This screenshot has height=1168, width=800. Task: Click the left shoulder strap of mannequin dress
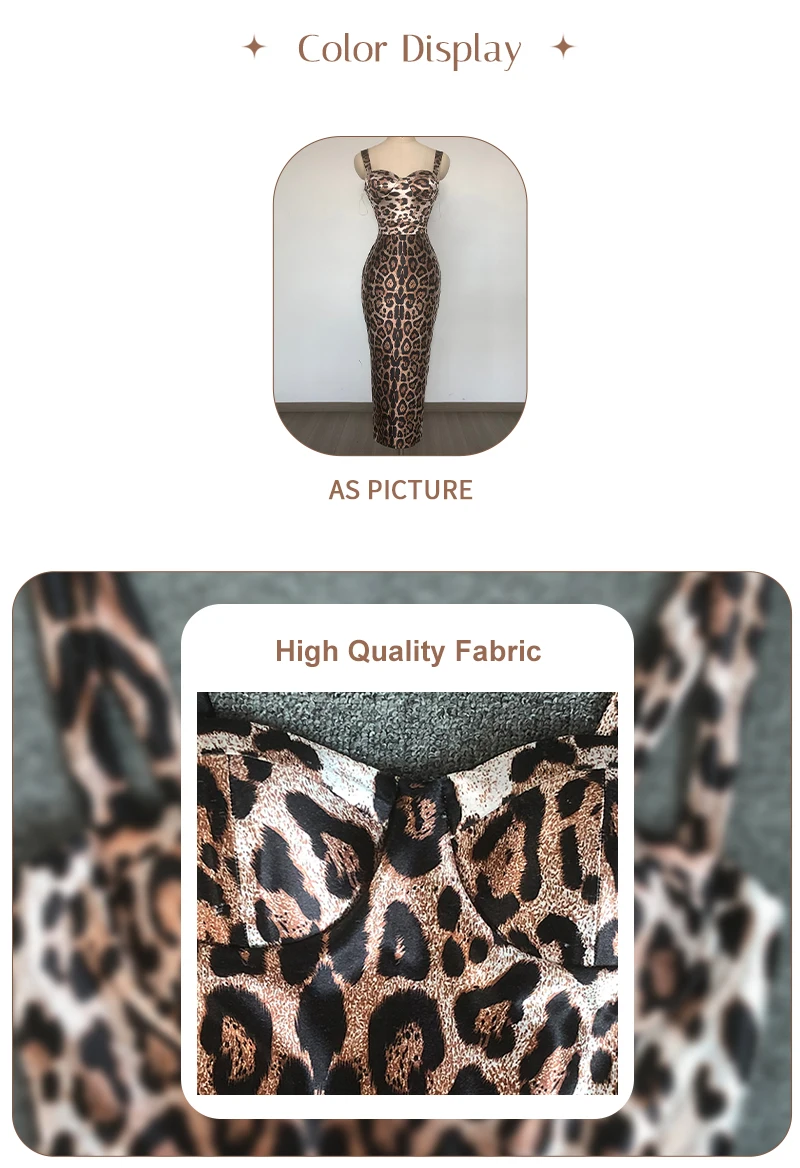pyautogui.click(x=366, y=160)
